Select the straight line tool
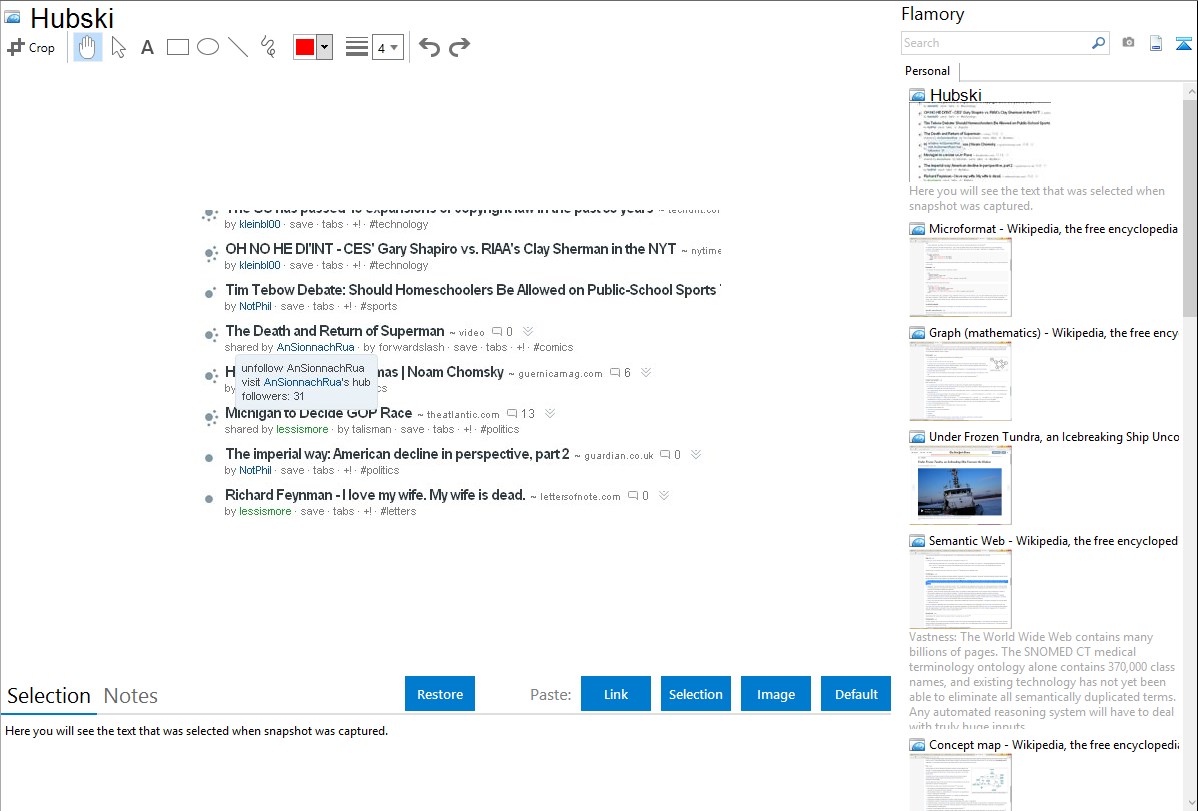This screenshot has height=811, width=1198. [238, 47]
